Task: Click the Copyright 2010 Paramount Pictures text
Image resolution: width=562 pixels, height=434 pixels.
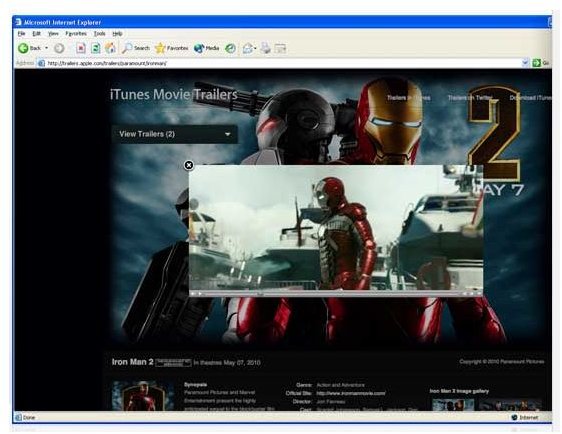Action: [x=502, y=361]
